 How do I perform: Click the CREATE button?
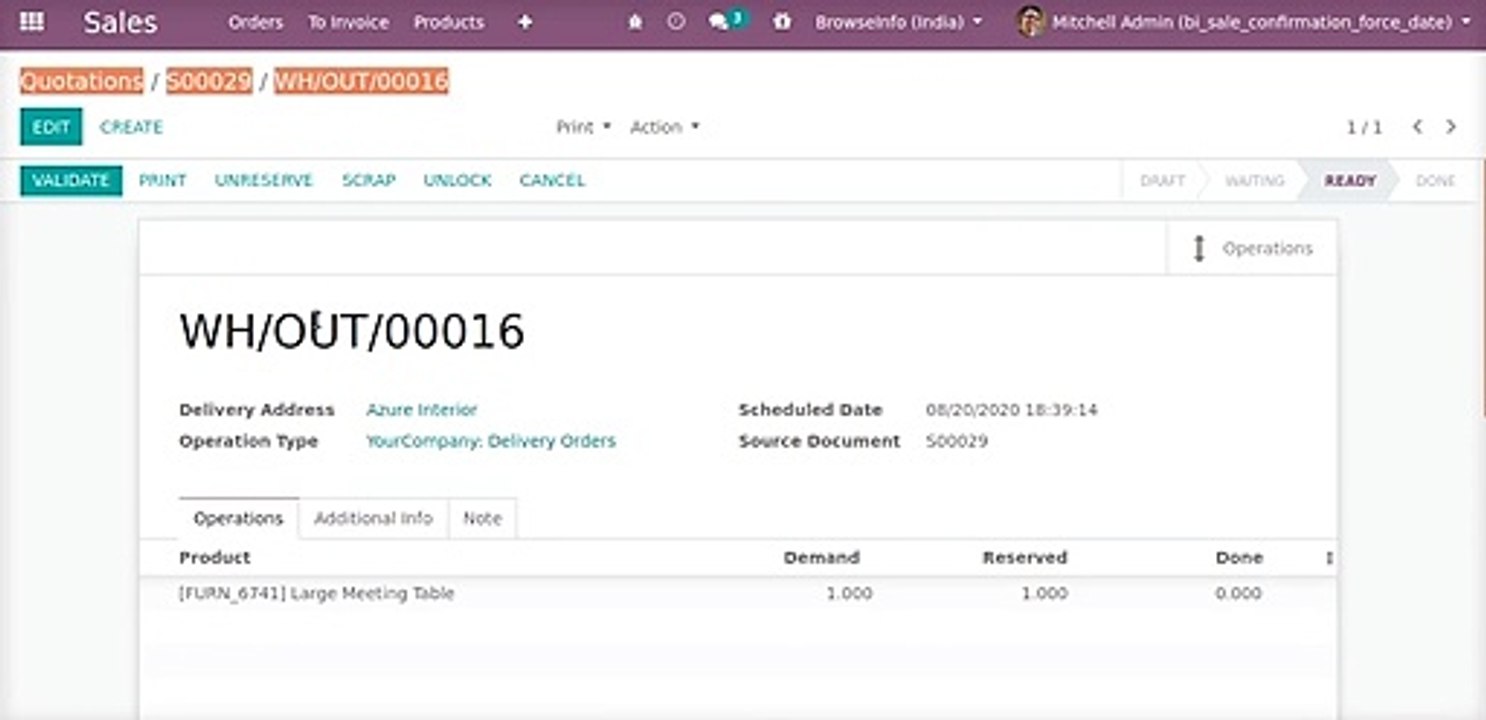(x=131, y=127)
